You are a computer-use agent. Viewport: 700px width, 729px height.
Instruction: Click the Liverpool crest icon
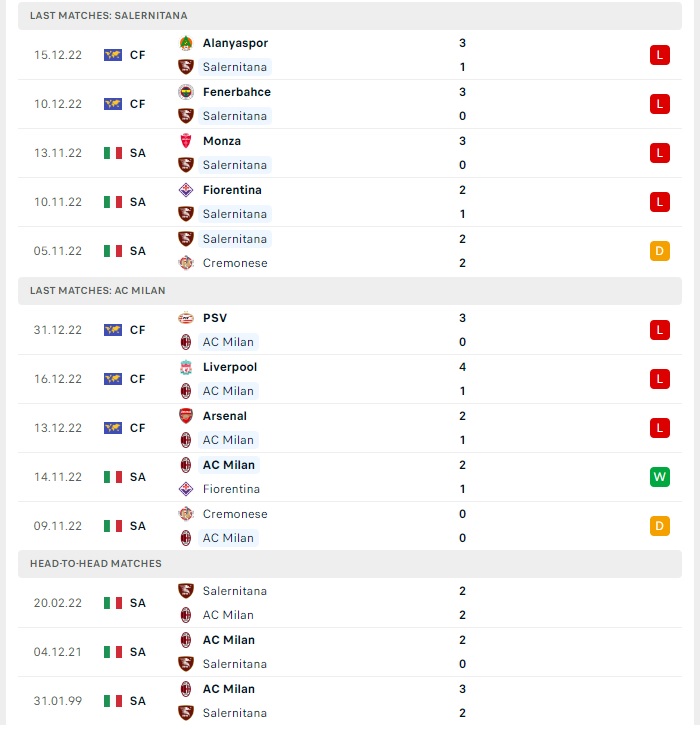186,367
